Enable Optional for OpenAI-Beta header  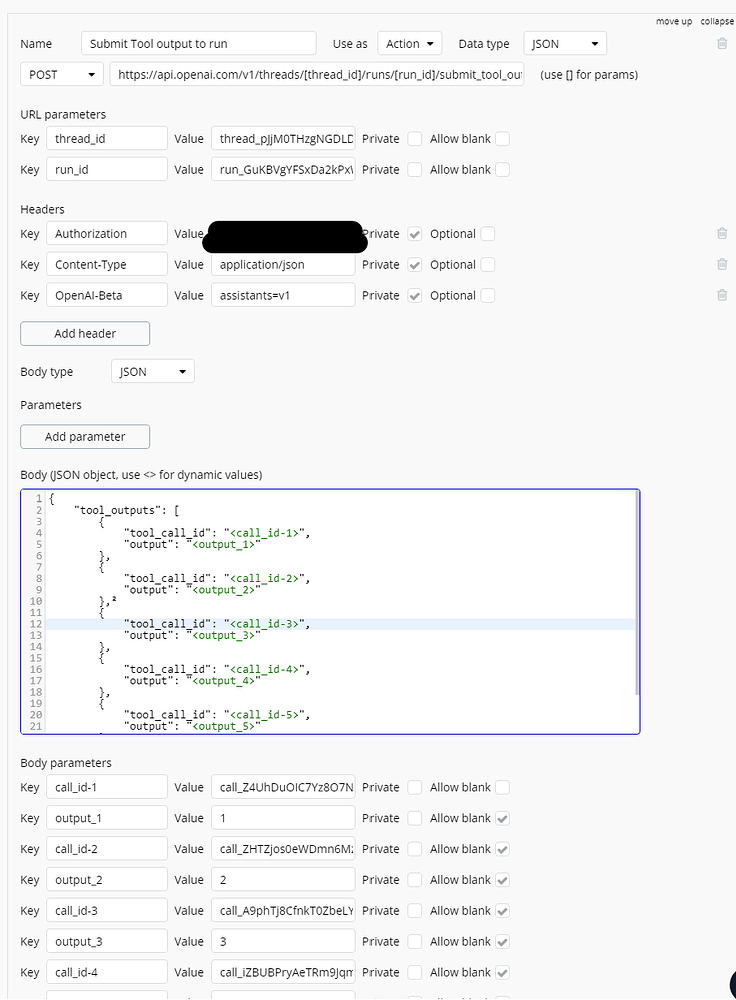click(487, 295)
